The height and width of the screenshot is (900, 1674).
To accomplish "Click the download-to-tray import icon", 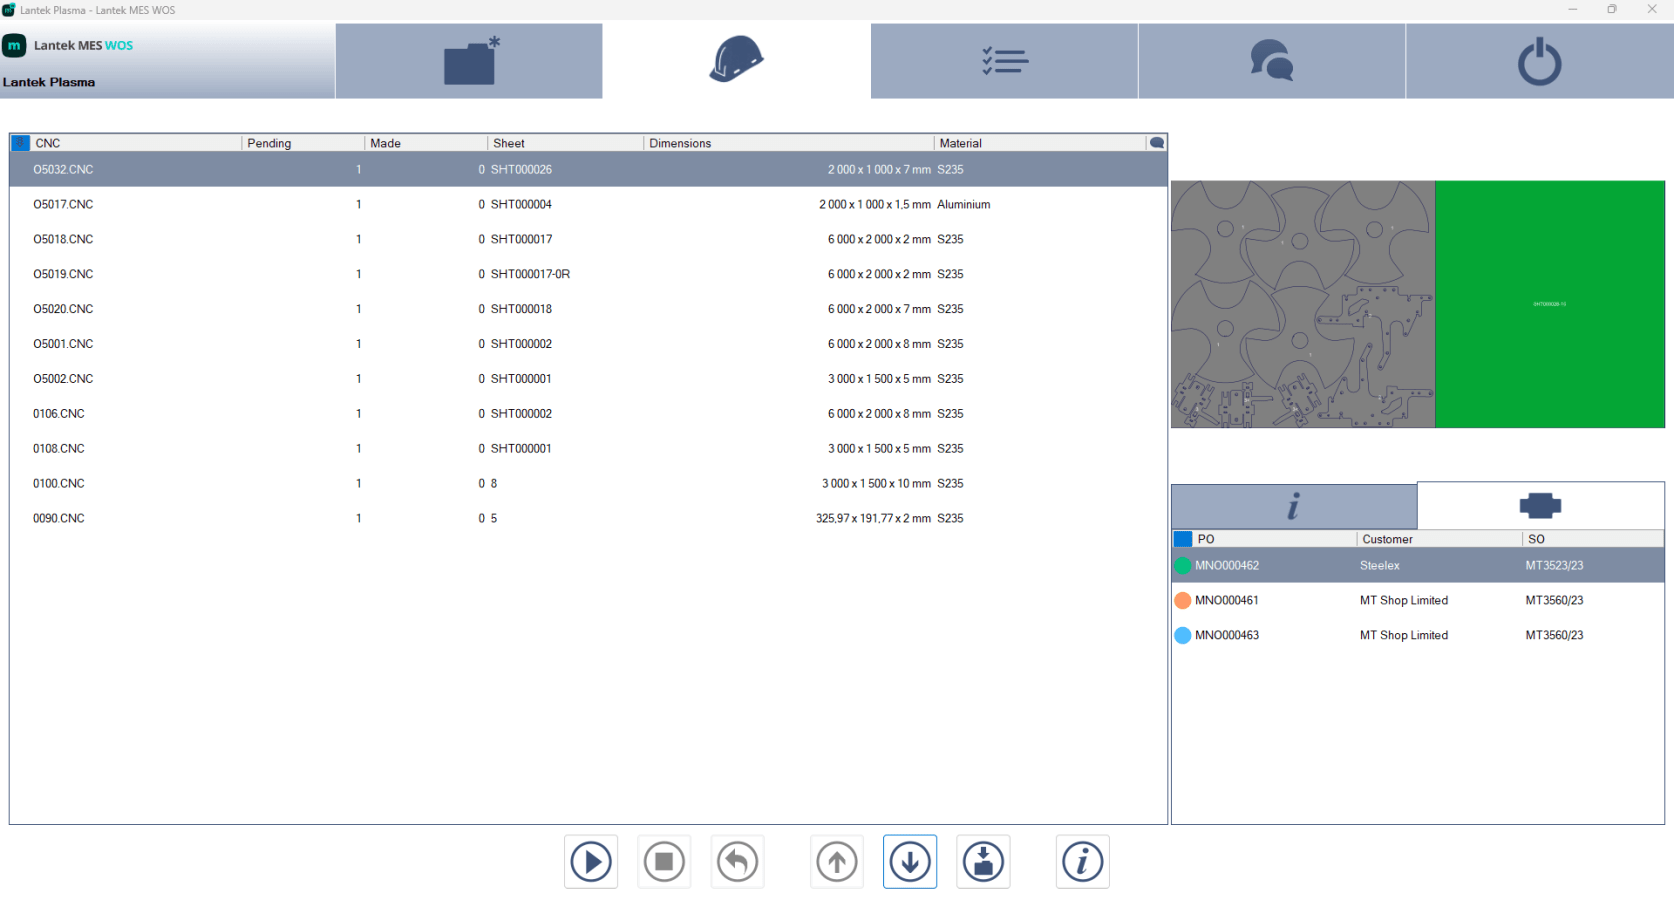I will tap(983, 861).
